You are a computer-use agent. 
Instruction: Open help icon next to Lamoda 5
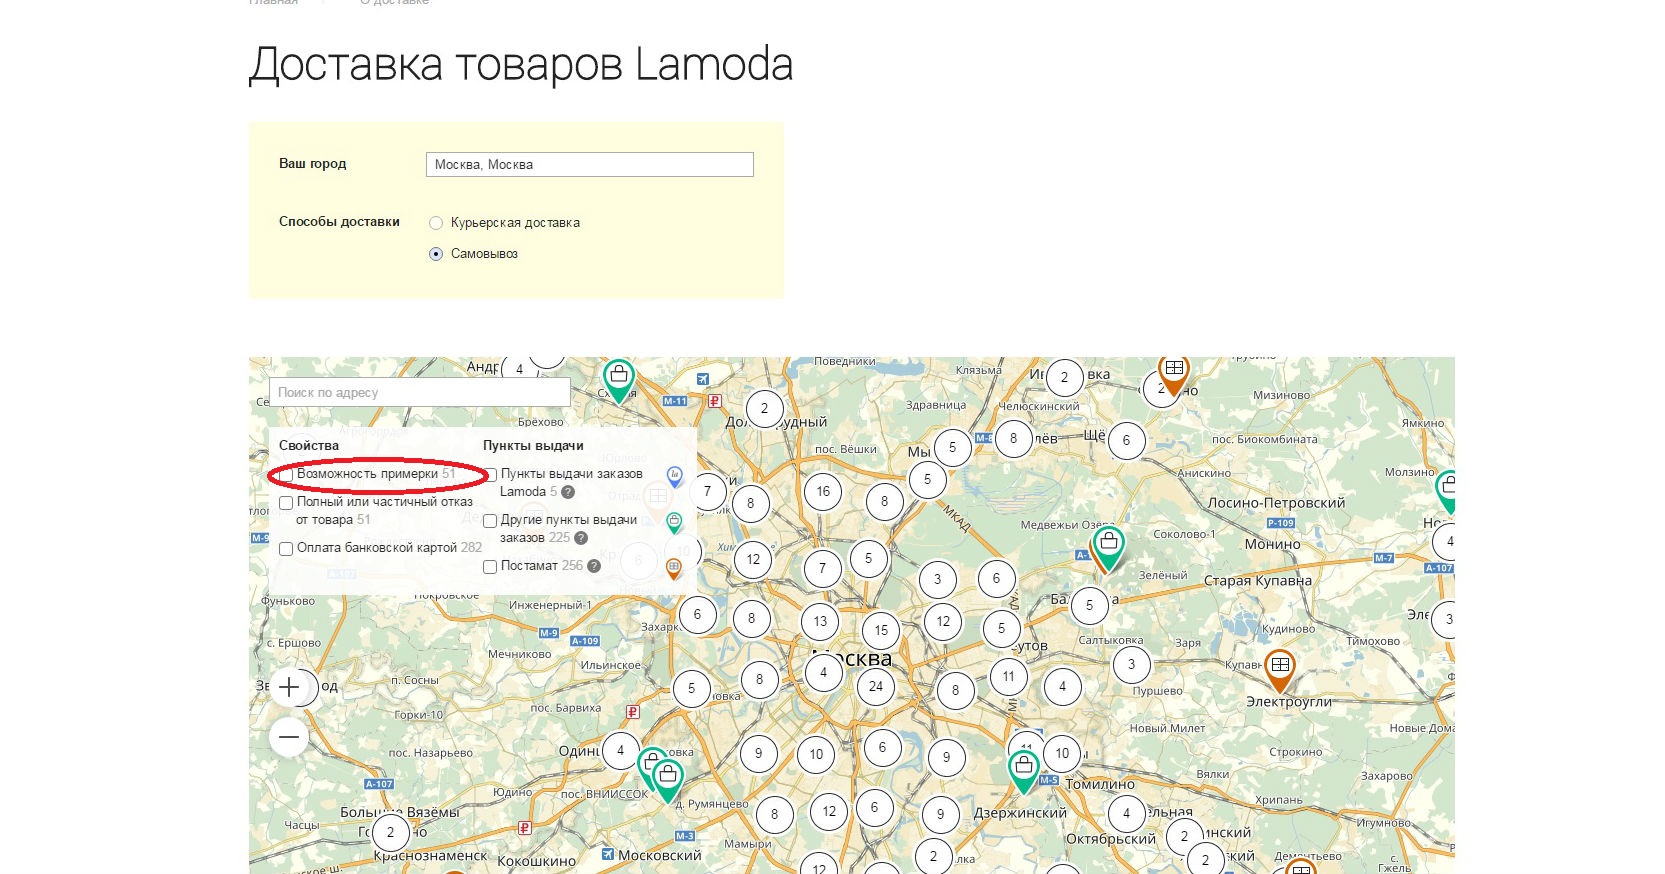pos(568,492)
